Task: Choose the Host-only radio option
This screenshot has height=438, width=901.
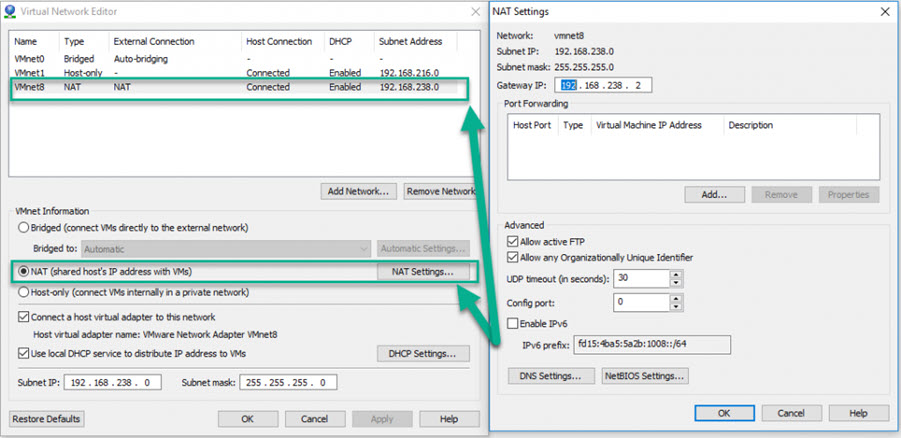Action: (x=25, y=292)
